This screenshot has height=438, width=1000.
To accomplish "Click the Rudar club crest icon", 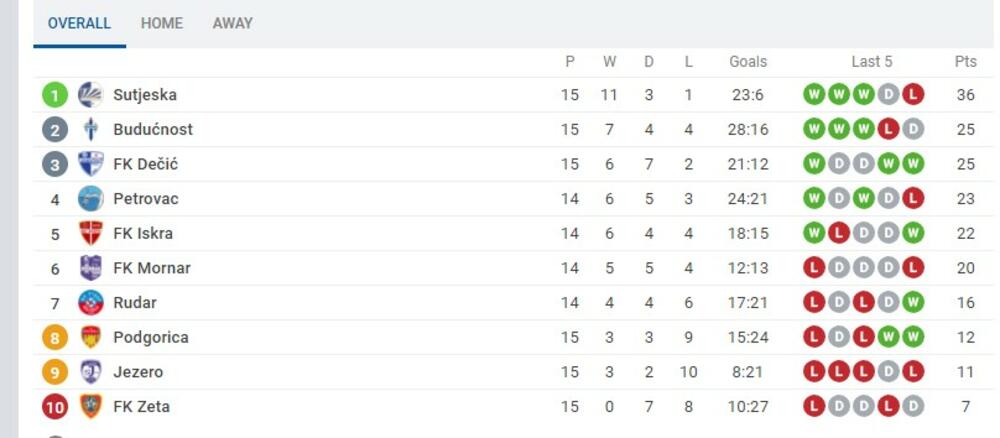I will (90, 302).
